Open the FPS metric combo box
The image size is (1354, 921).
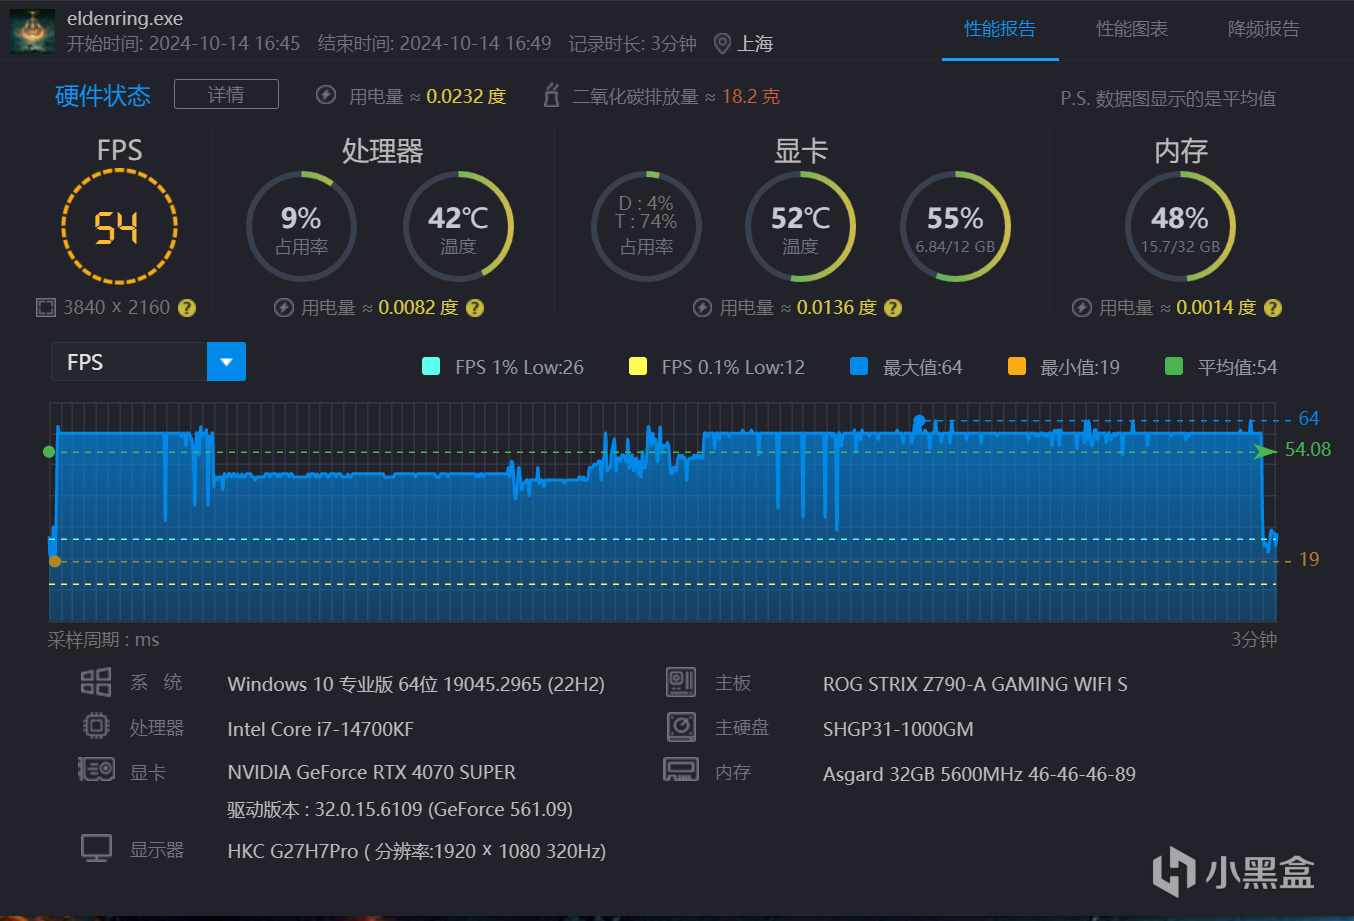pos(148,362)
